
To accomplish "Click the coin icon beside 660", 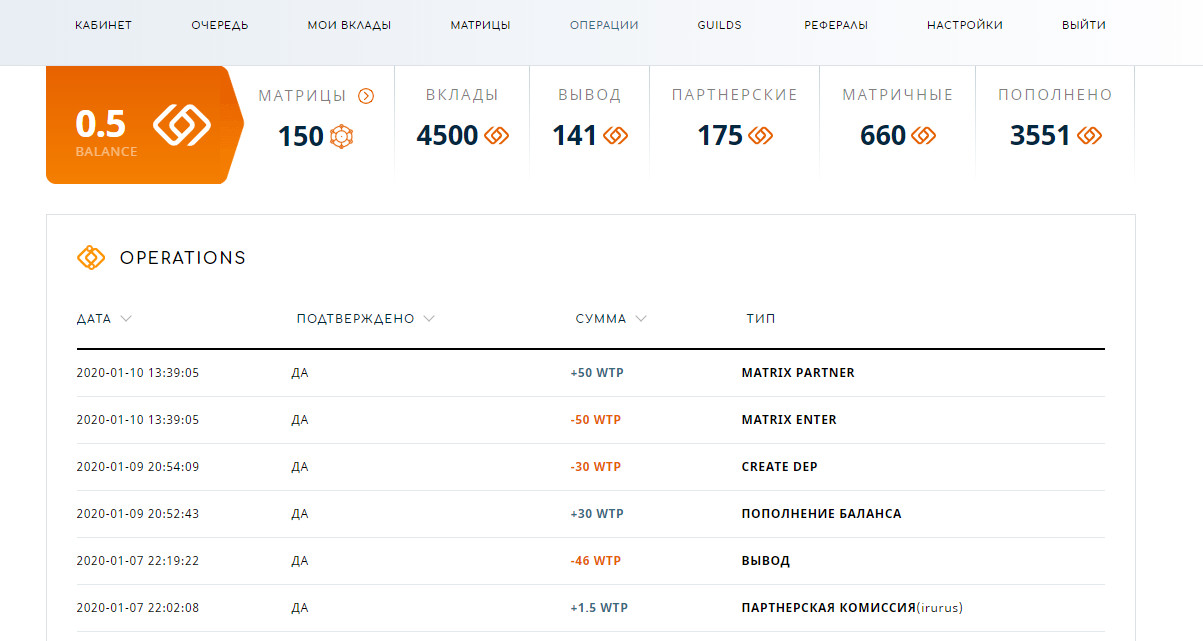I will (x=923, y=135).
